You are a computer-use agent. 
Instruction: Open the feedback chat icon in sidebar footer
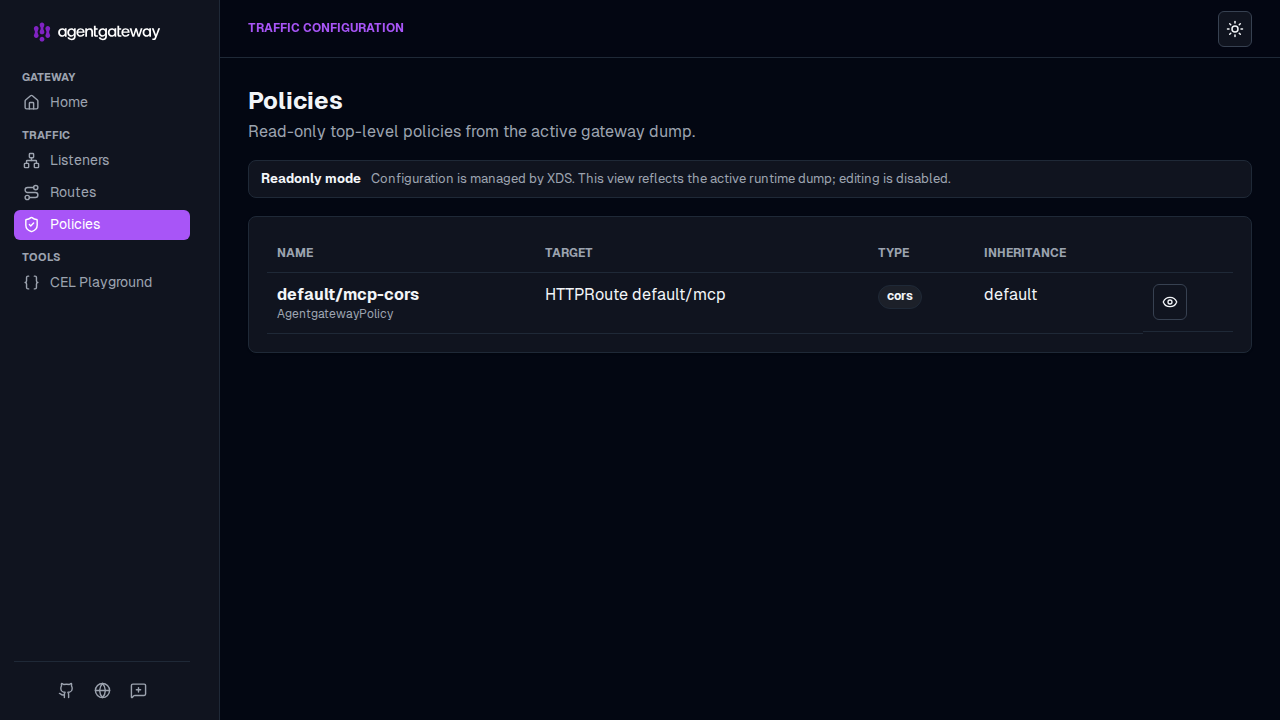pos(139,690)
